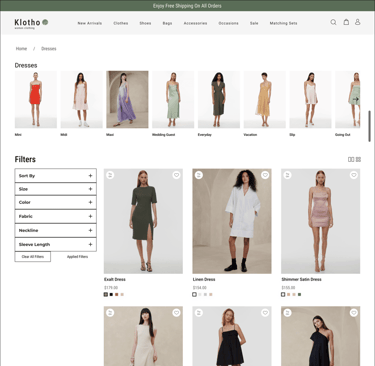Open the Shimmer Satin Dress title link
This screenshot has width=375, height=366.
click(x=301, y=279)
